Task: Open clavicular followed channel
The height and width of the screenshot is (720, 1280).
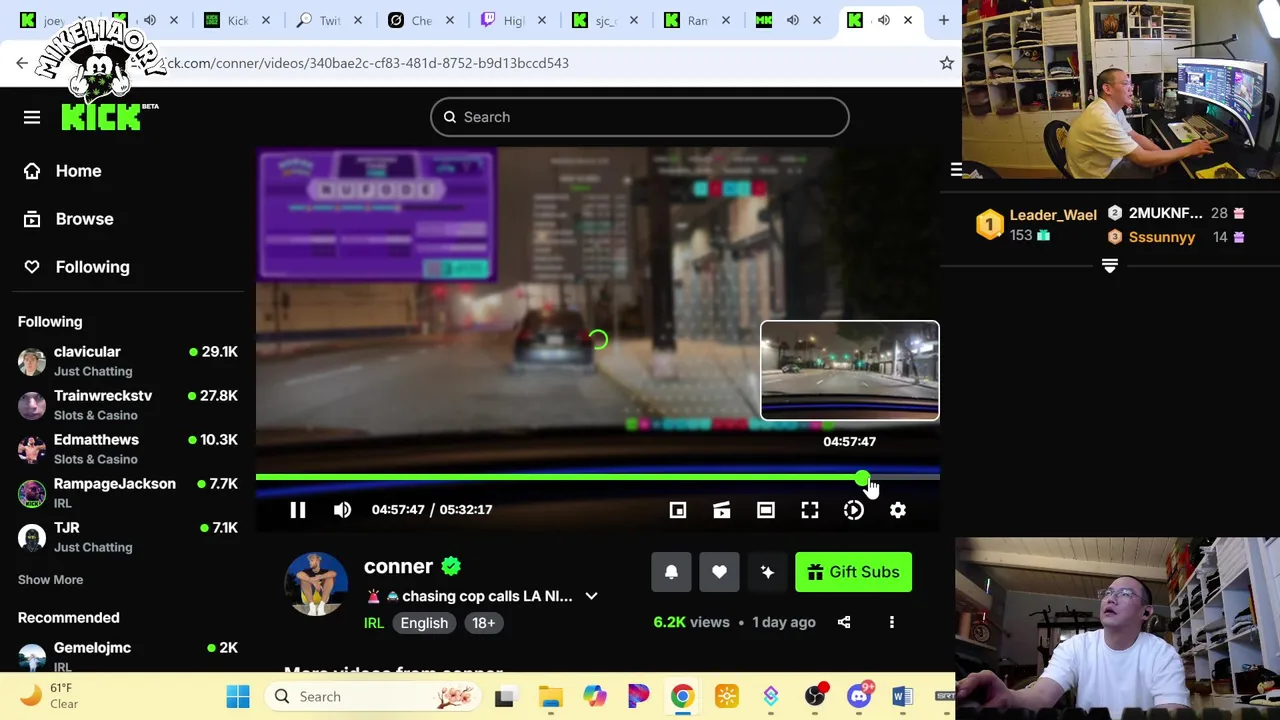Action: tap(128, 361)
